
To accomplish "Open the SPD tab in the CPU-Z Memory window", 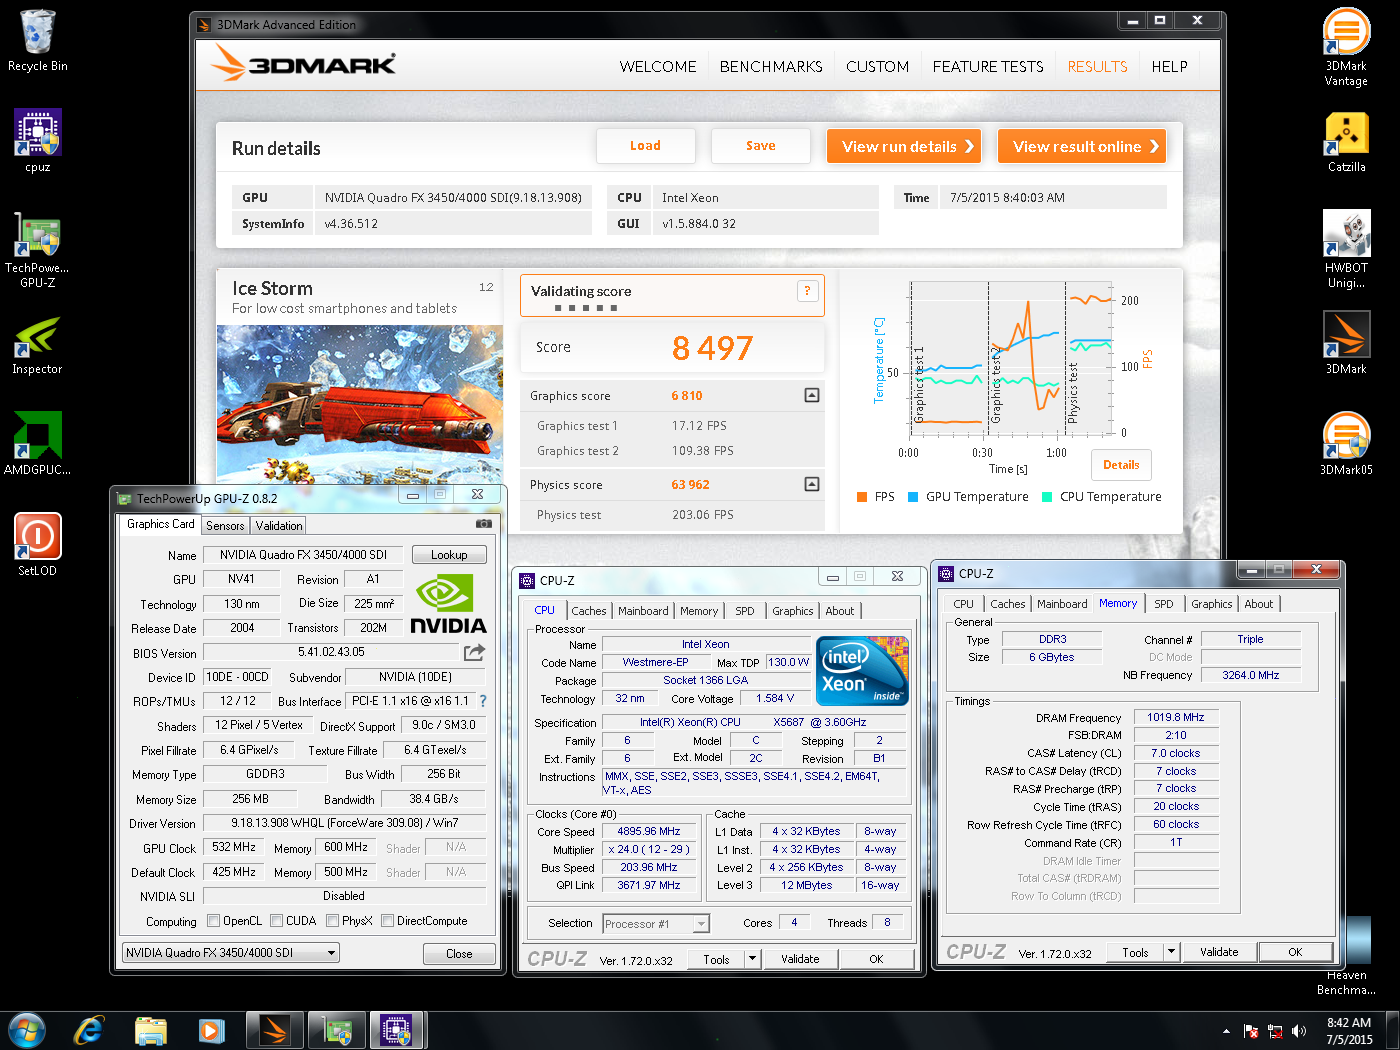I will tap(1164, 604).
